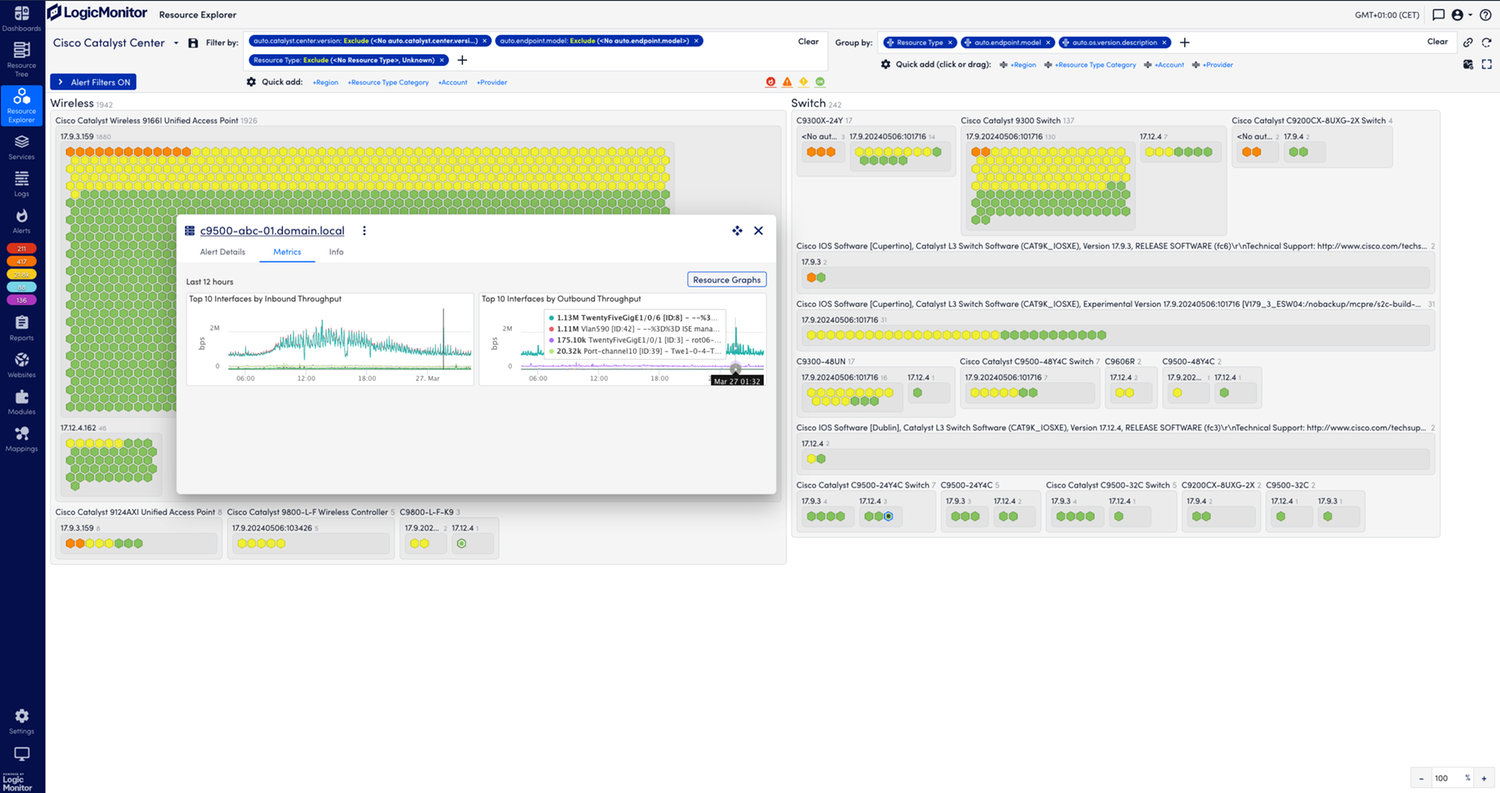Open the Resource Tree sidebar icon
Image resolution: width=1500 pixels, height=793 pixels.
(x=21, y=56)
